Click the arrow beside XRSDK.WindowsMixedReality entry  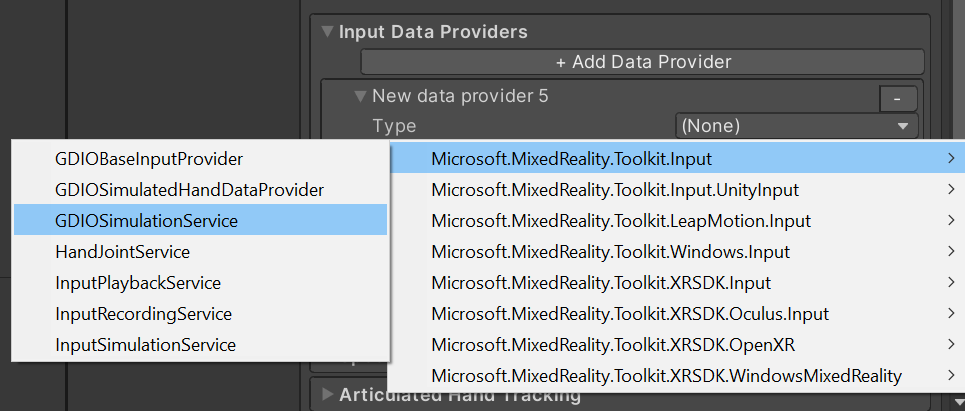coord(952,375)
